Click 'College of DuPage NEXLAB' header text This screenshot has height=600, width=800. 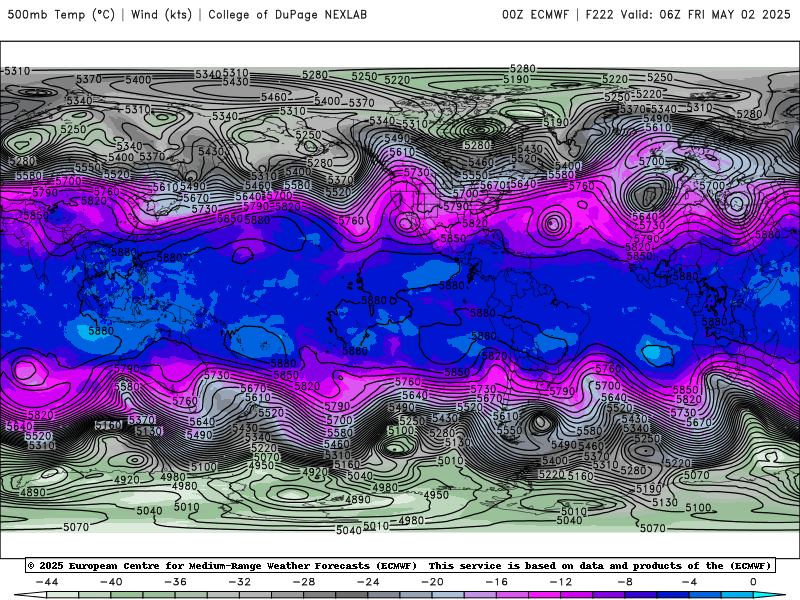[x=287, y=14]
